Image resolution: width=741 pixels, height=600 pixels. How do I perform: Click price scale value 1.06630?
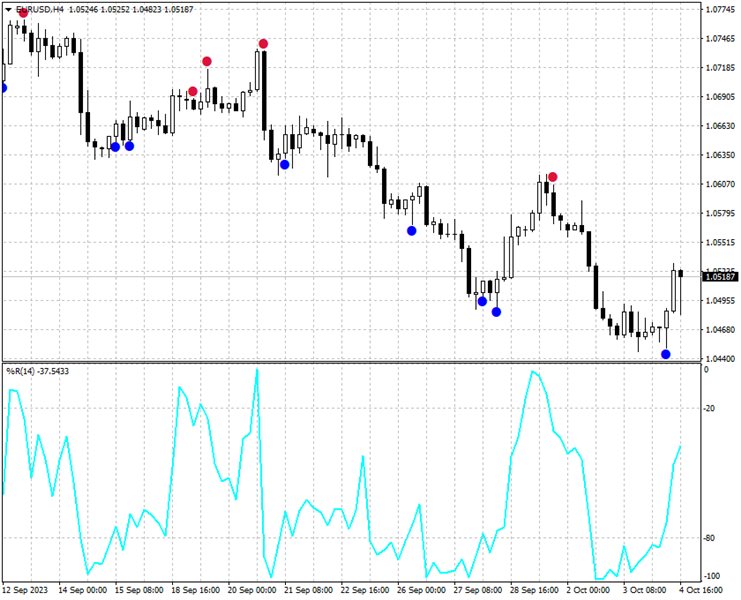(720, 126)
